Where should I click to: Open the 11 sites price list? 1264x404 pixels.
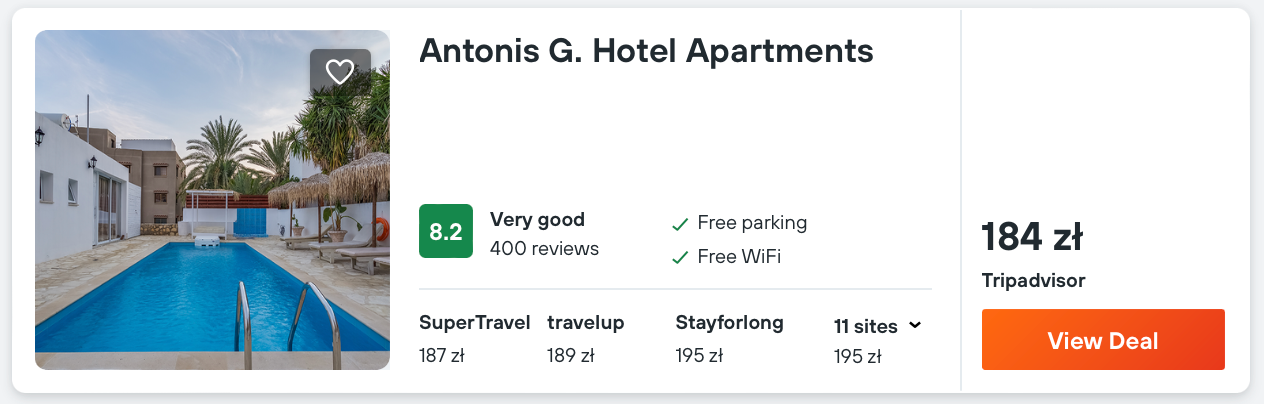tap(877, 340)
